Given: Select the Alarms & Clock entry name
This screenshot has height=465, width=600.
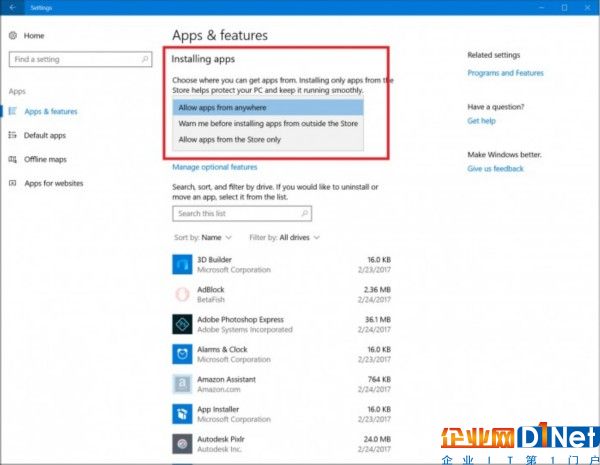Looking at the screenshot, I should [222, 349].
